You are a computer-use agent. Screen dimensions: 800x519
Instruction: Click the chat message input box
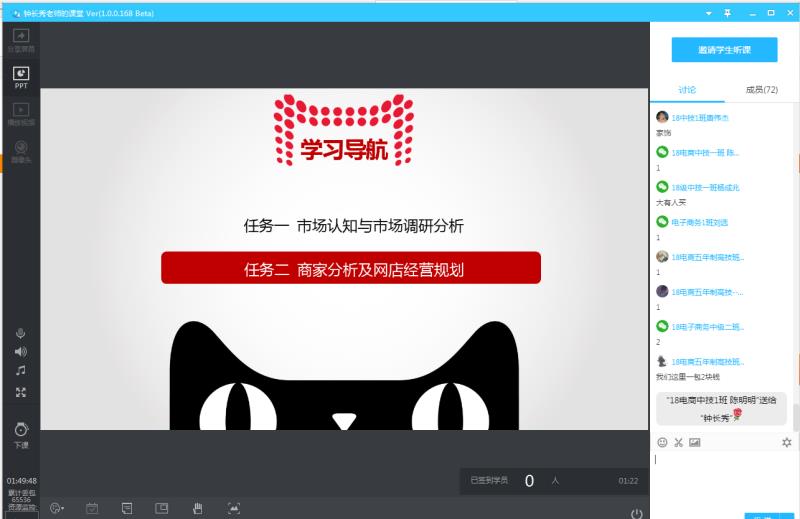[723, 480]
